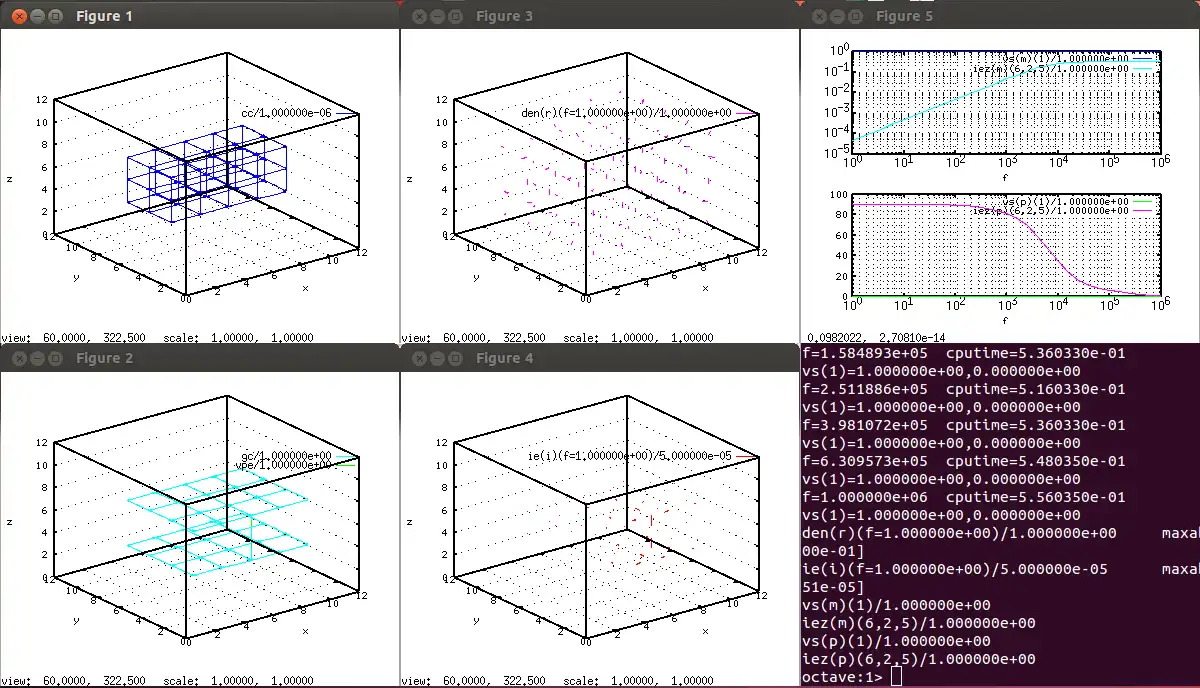Screen dimensions: 1200x688
Task: Focus the Figure 5 title bar
Action: point(1000,16)
